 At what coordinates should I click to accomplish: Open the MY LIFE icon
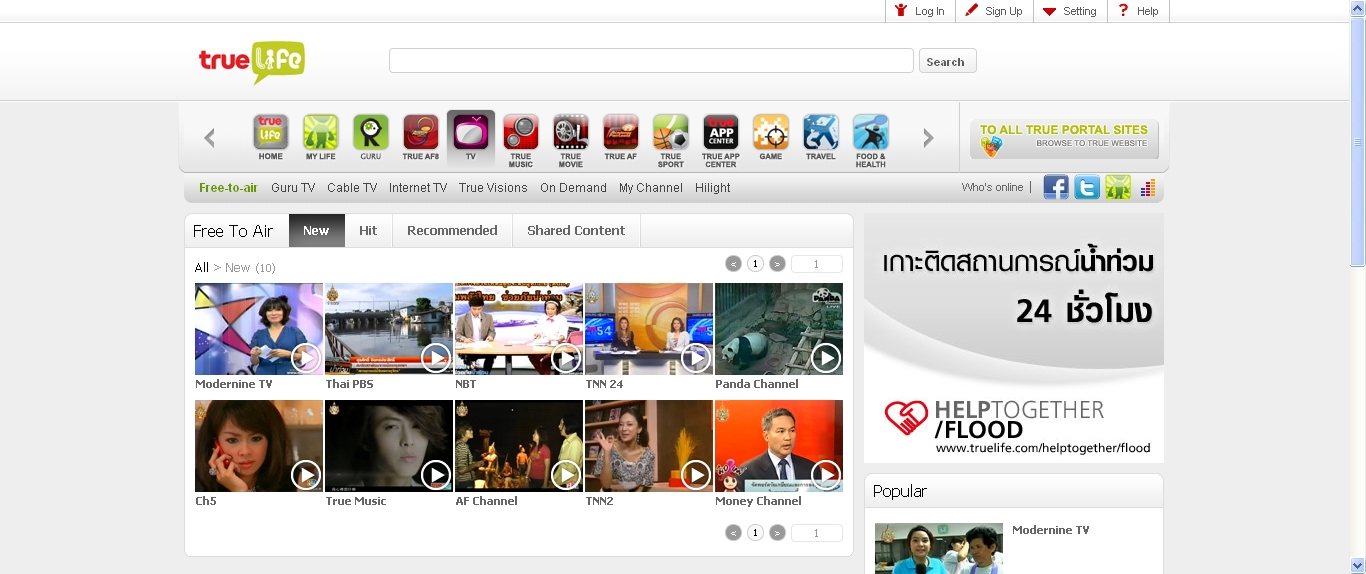pos(321,137)
